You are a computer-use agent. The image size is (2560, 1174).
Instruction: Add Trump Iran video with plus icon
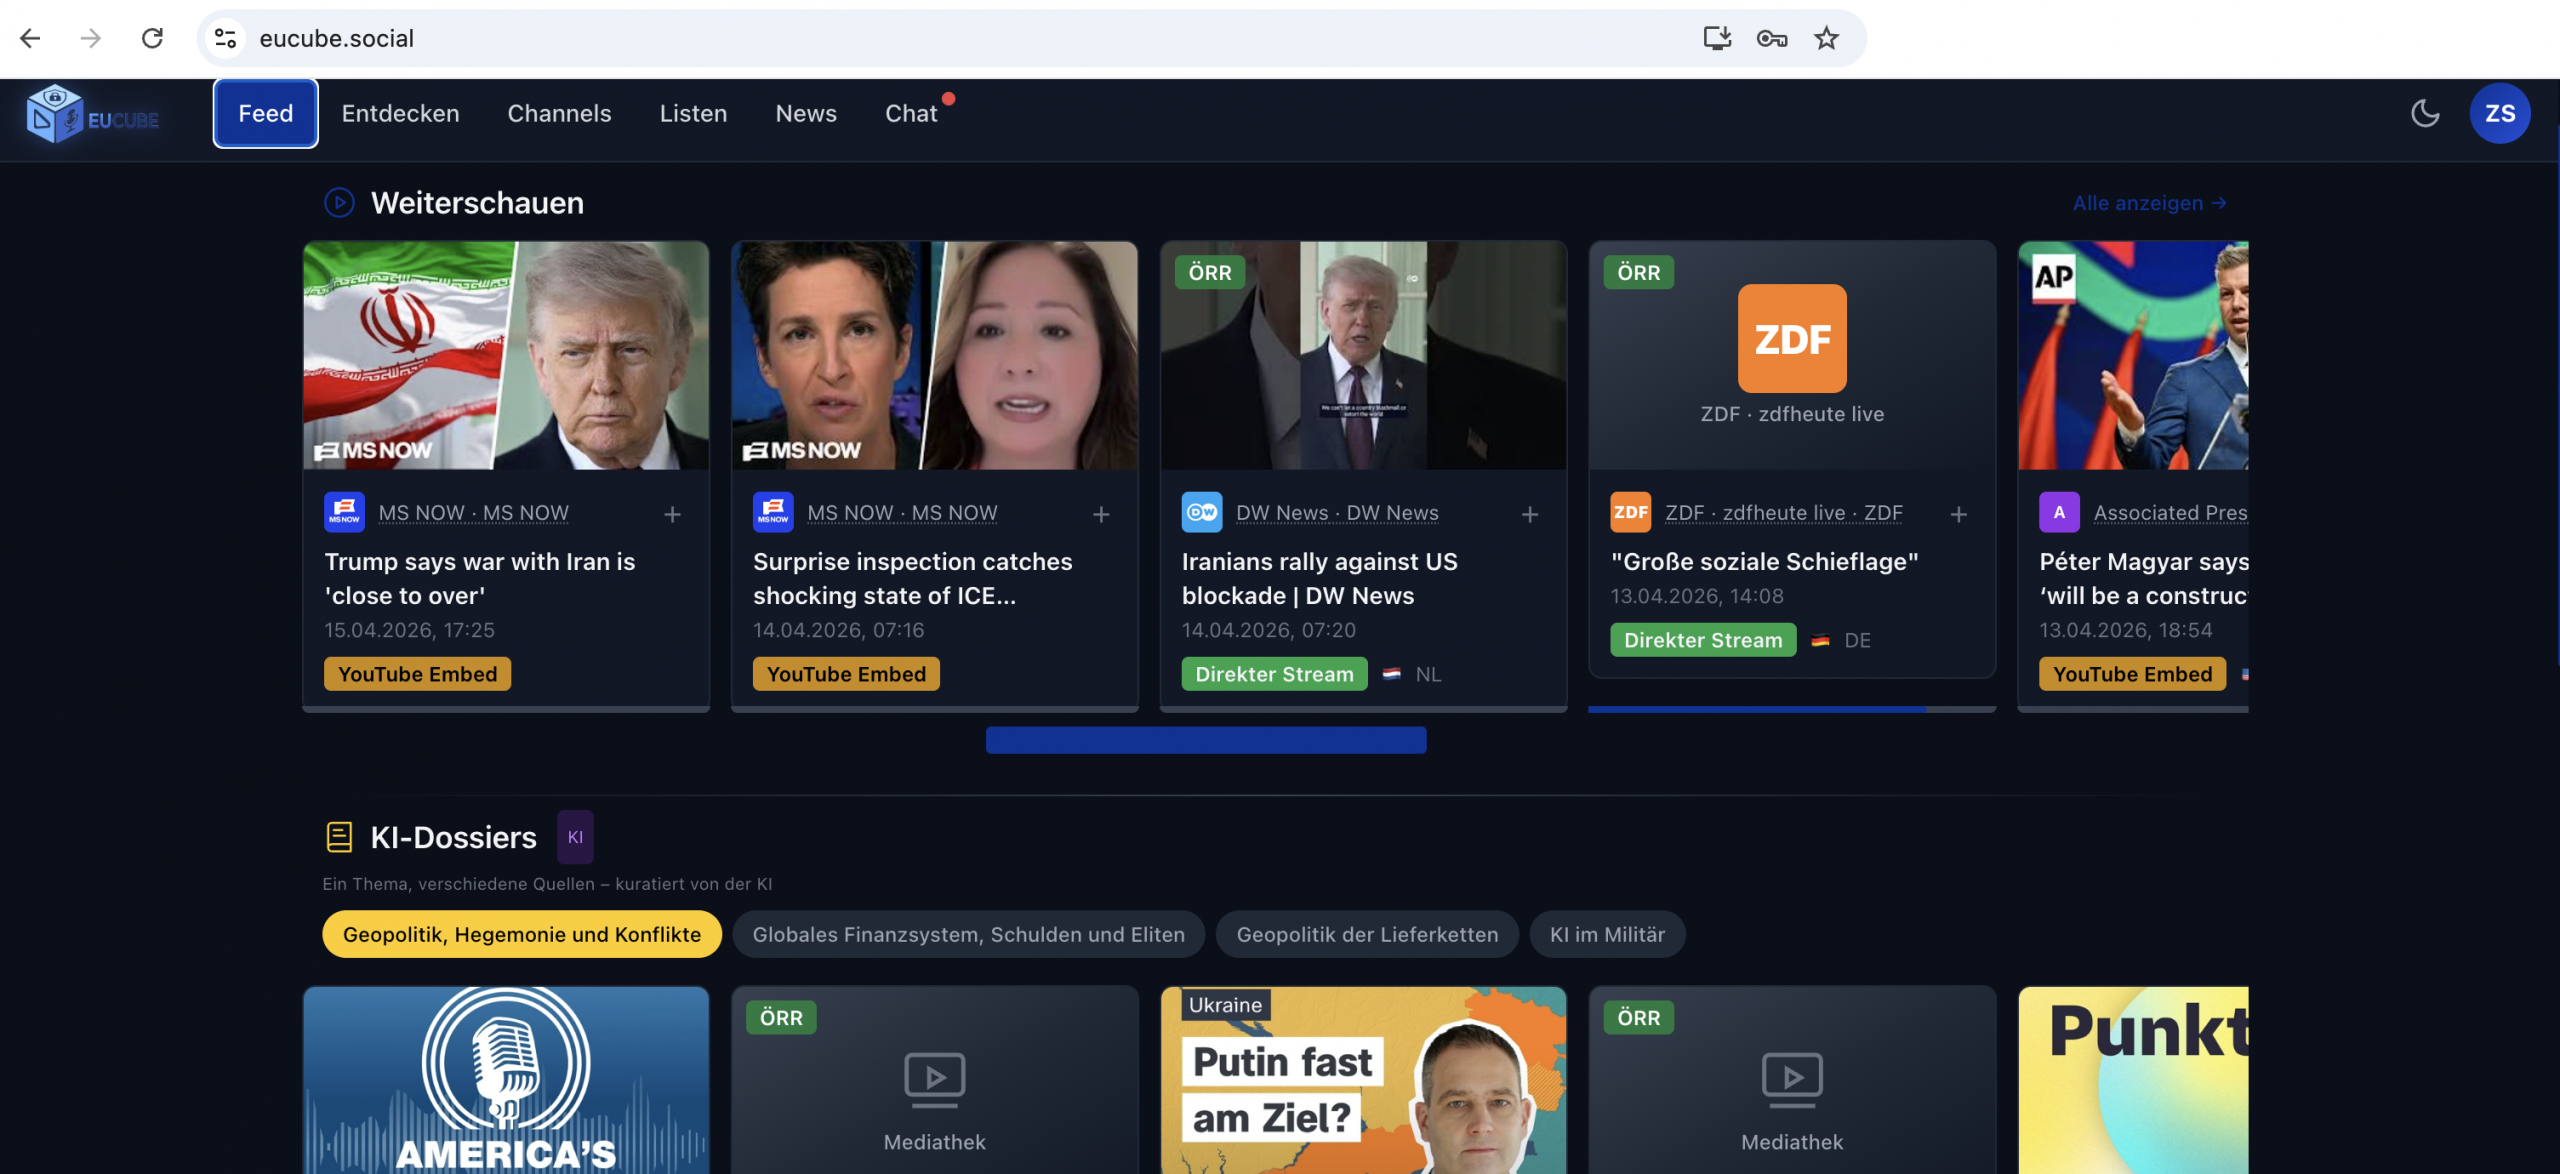coord(672,514)
